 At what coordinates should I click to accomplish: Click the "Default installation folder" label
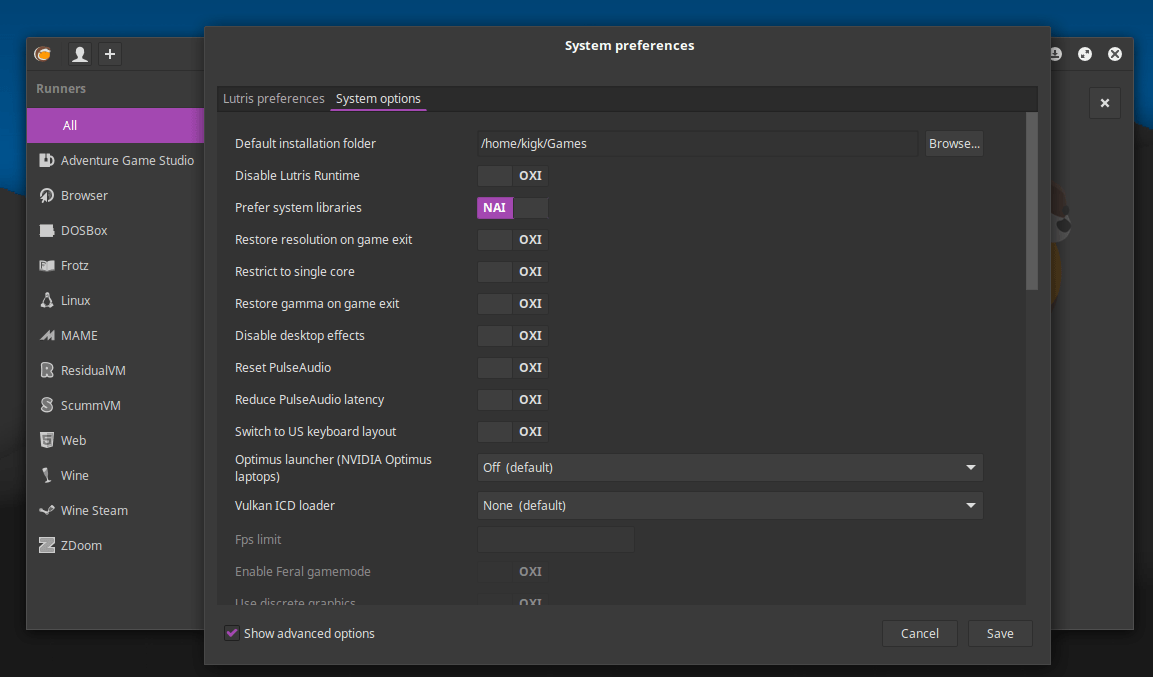[x=305, y=143]
